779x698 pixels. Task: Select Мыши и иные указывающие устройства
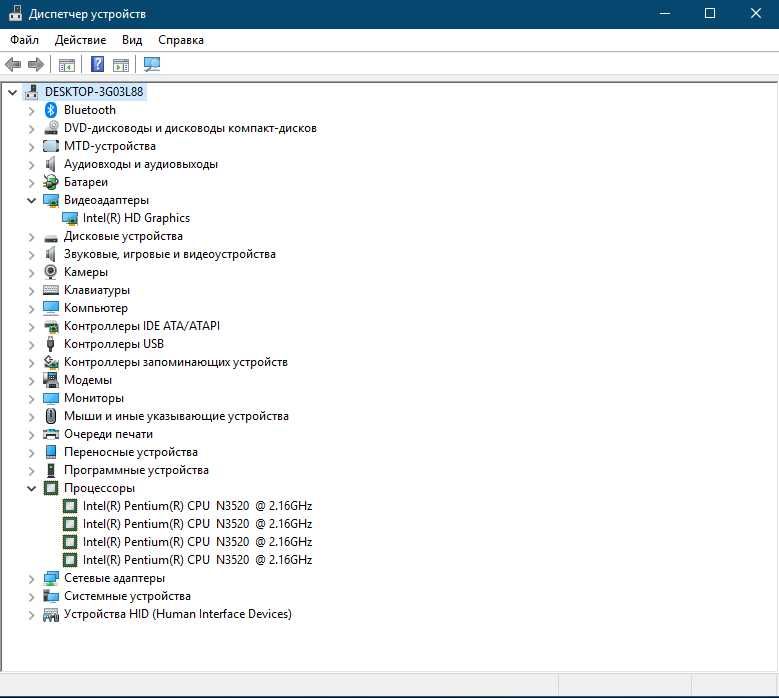click(176, 416)
